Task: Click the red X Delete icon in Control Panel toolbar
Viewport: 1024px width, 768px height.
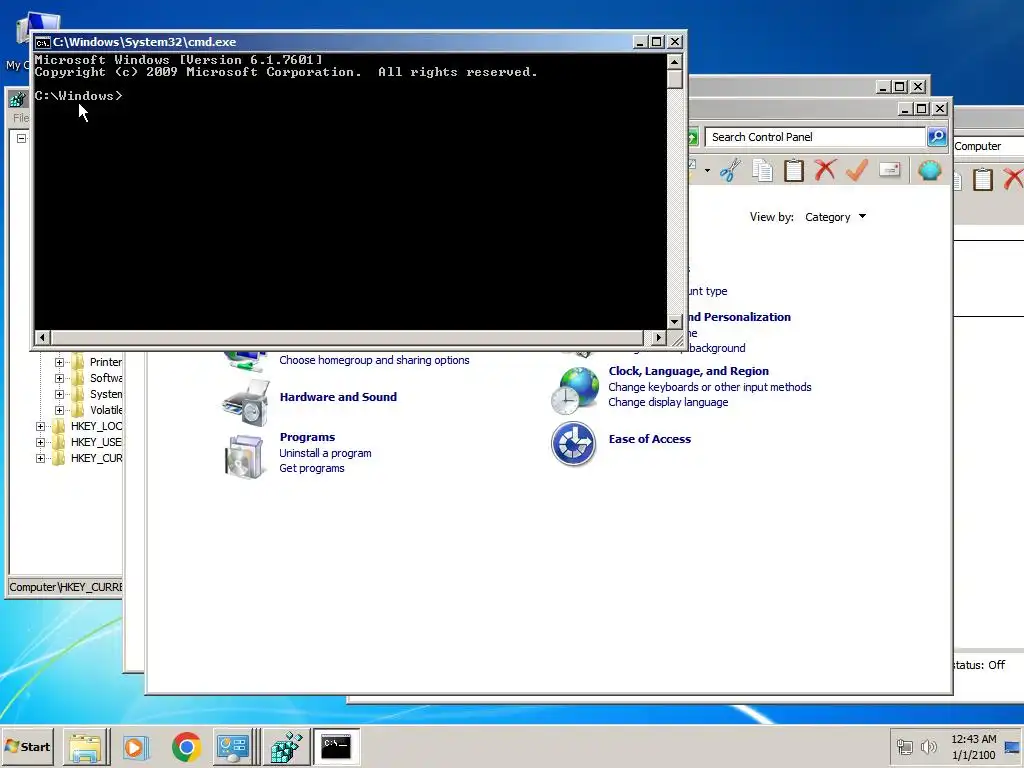Action: point(825,170)
